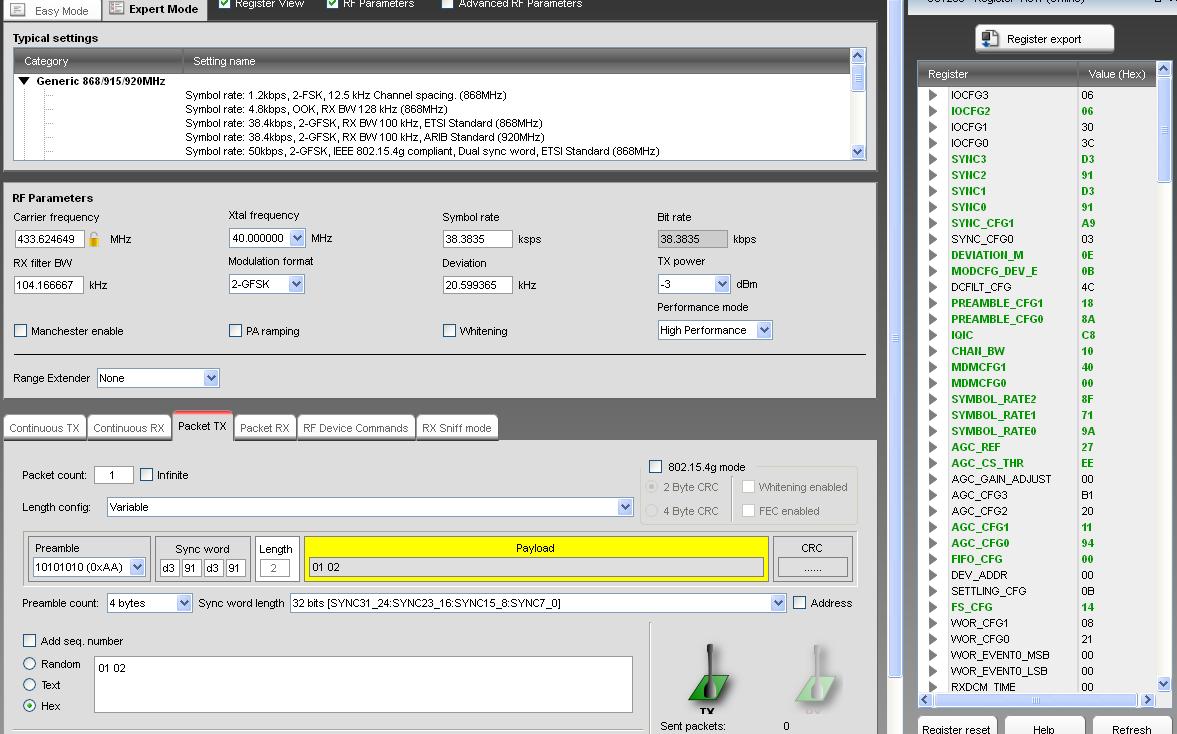Click the Symbol rate input field
Viewport: 1177px width, 734px height.
[x=478, y=239]
